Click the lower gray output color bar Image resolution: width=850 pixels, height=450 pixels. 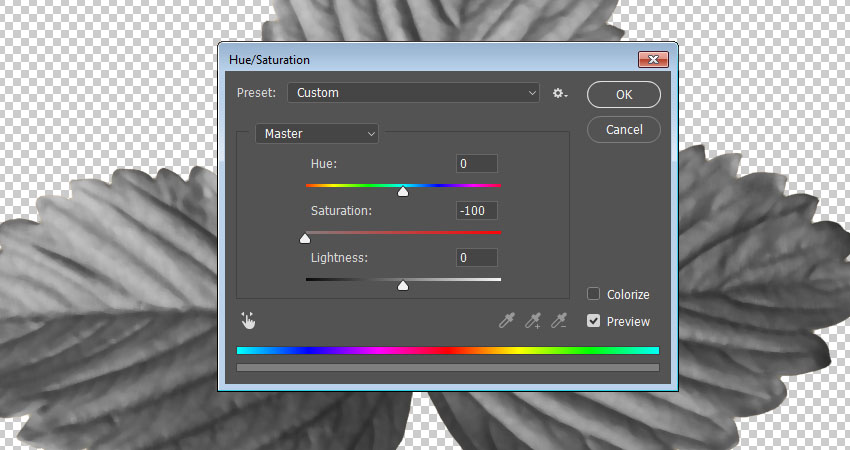[448, 368]
